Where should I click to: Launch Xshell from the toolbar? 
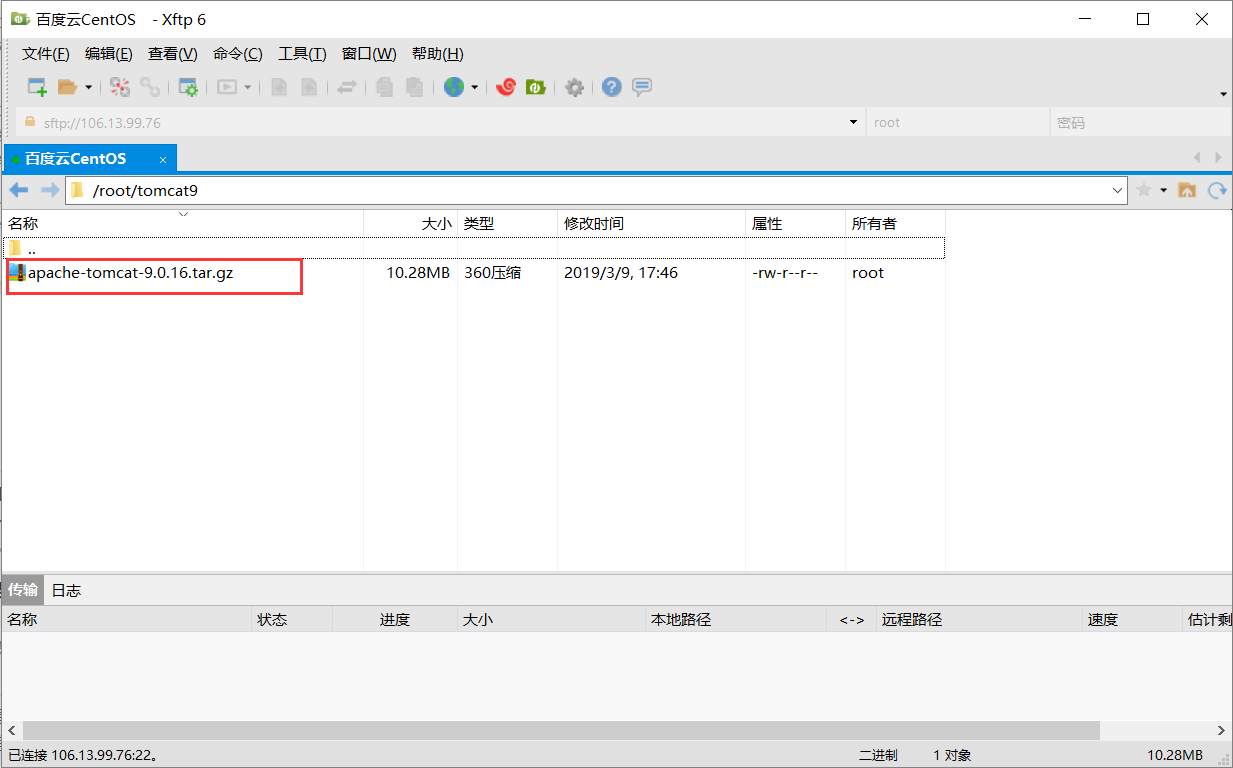point(506,87)
